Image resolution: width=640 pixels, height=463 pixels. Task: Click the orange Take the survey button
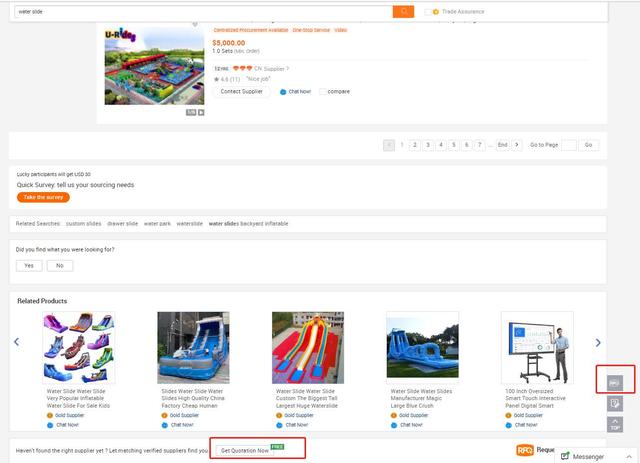[x=43, y=197]
